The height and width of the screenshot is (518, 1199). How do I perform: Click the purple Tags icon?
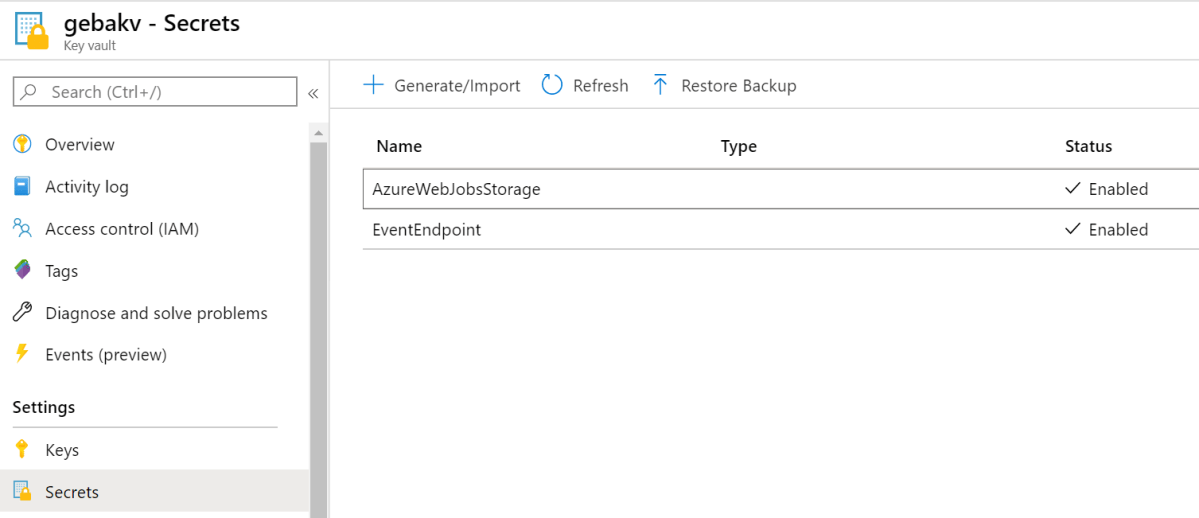(22, 271)
